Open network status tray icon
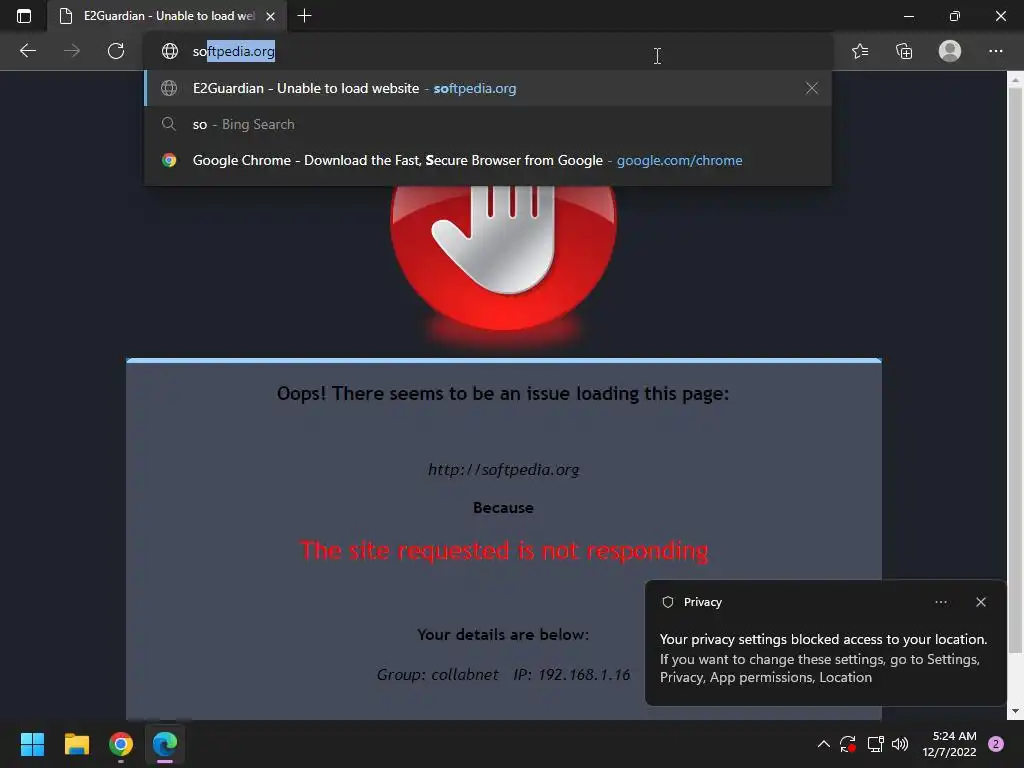 [875, 744]
